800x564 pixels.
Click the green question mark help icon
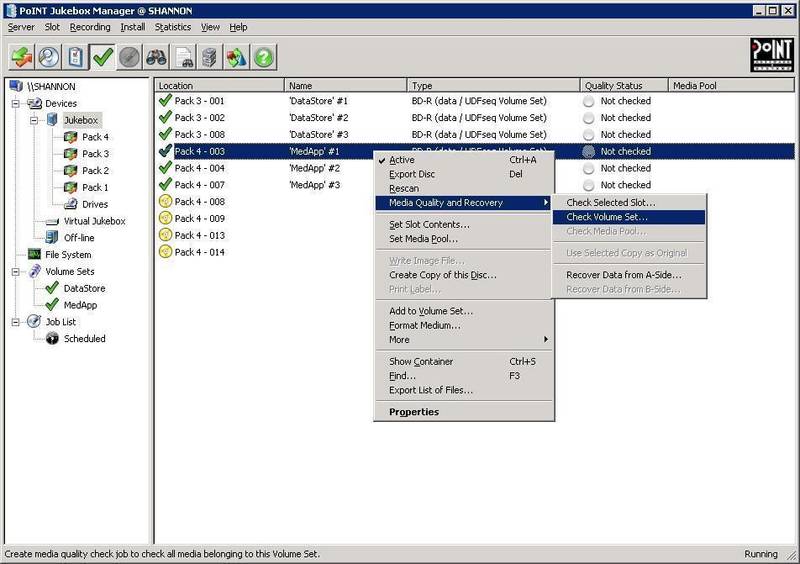pos(264,57)
